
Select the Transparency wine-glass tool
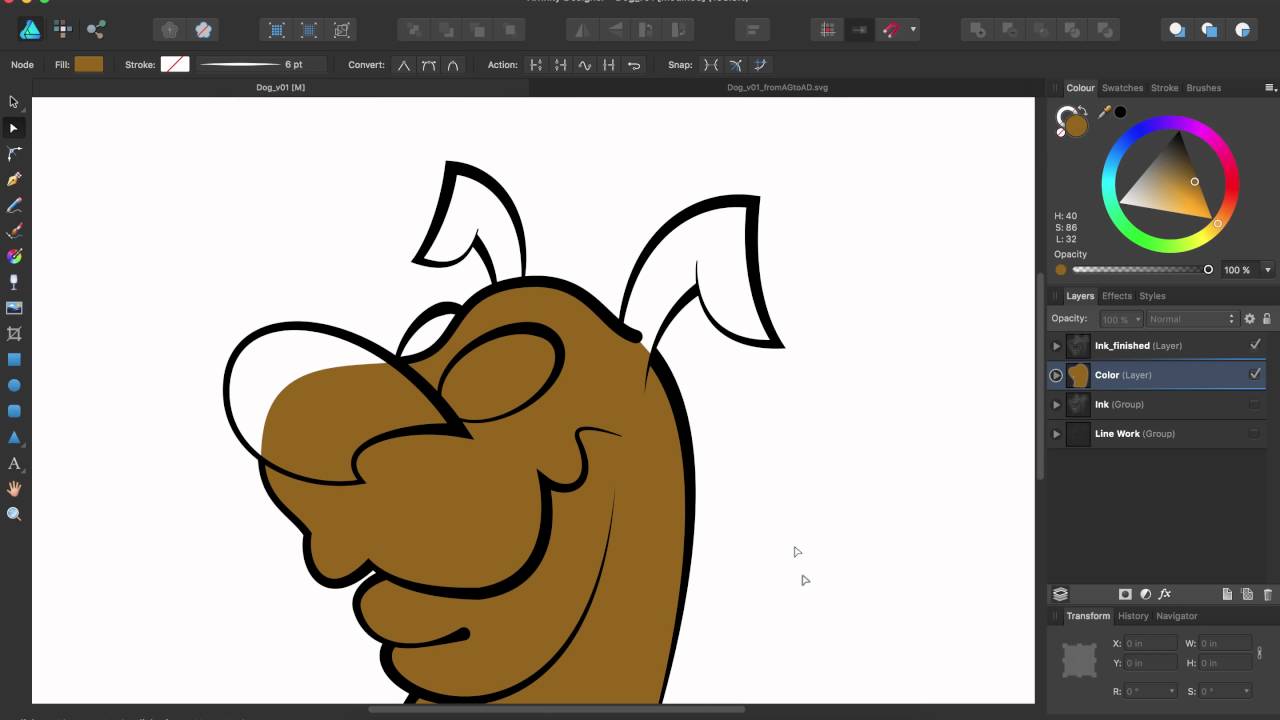click(14, 283)
